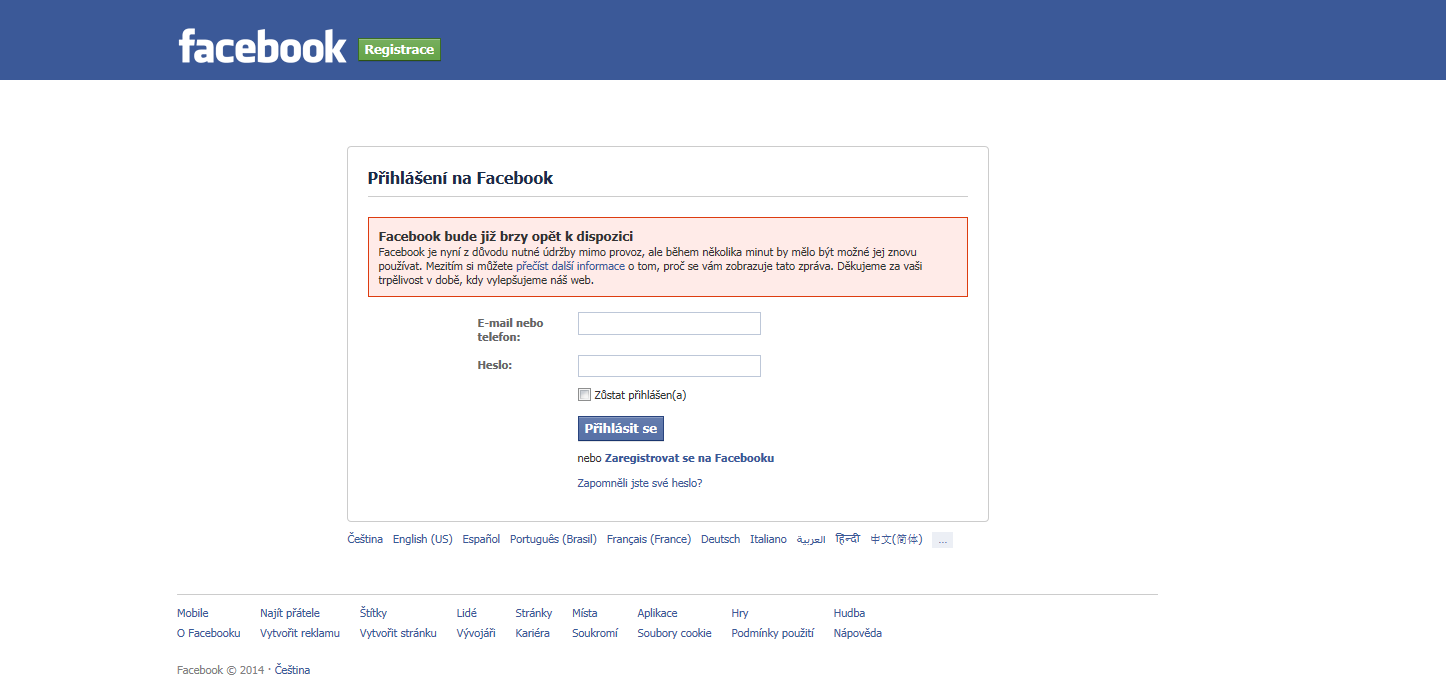This screenshot has width=1446, height=675.
Task: Focus the E-mail nebo telefon field
Action: [669, 323]
